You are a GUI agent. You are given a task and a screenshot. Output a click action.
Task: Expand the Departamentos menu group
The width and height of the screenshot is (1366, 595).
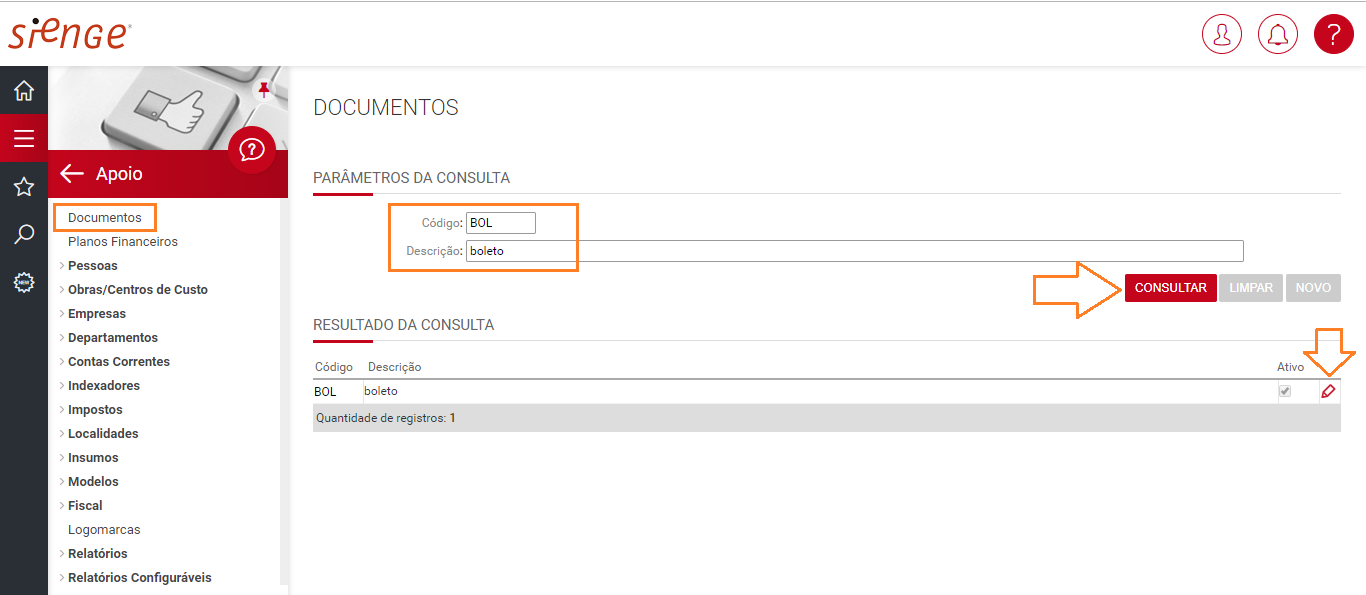(113, 338)
